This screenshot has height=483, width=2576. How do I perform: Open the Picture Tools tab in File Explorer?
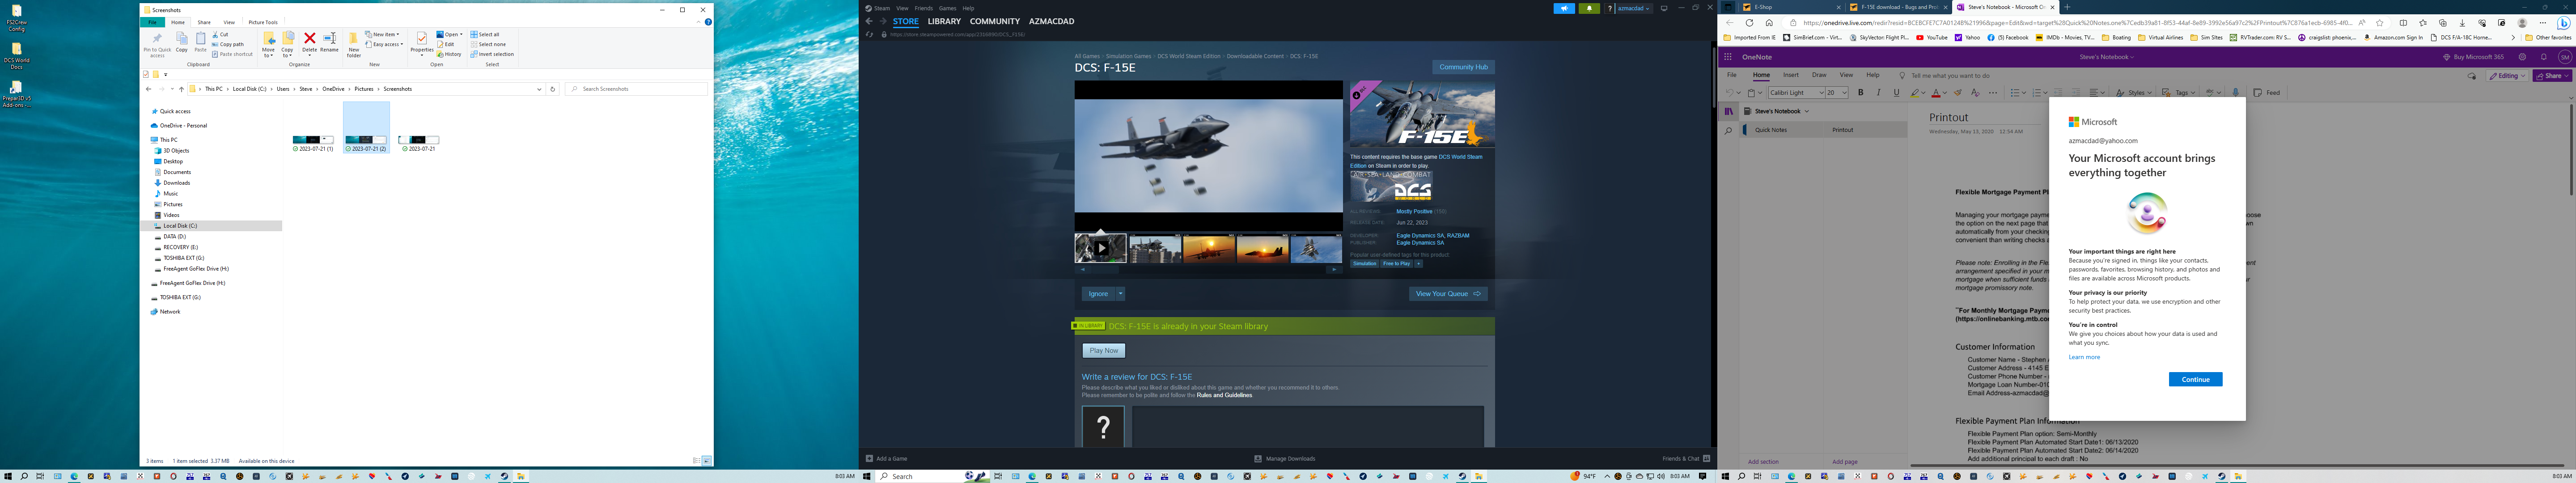(x=263, y=22)
